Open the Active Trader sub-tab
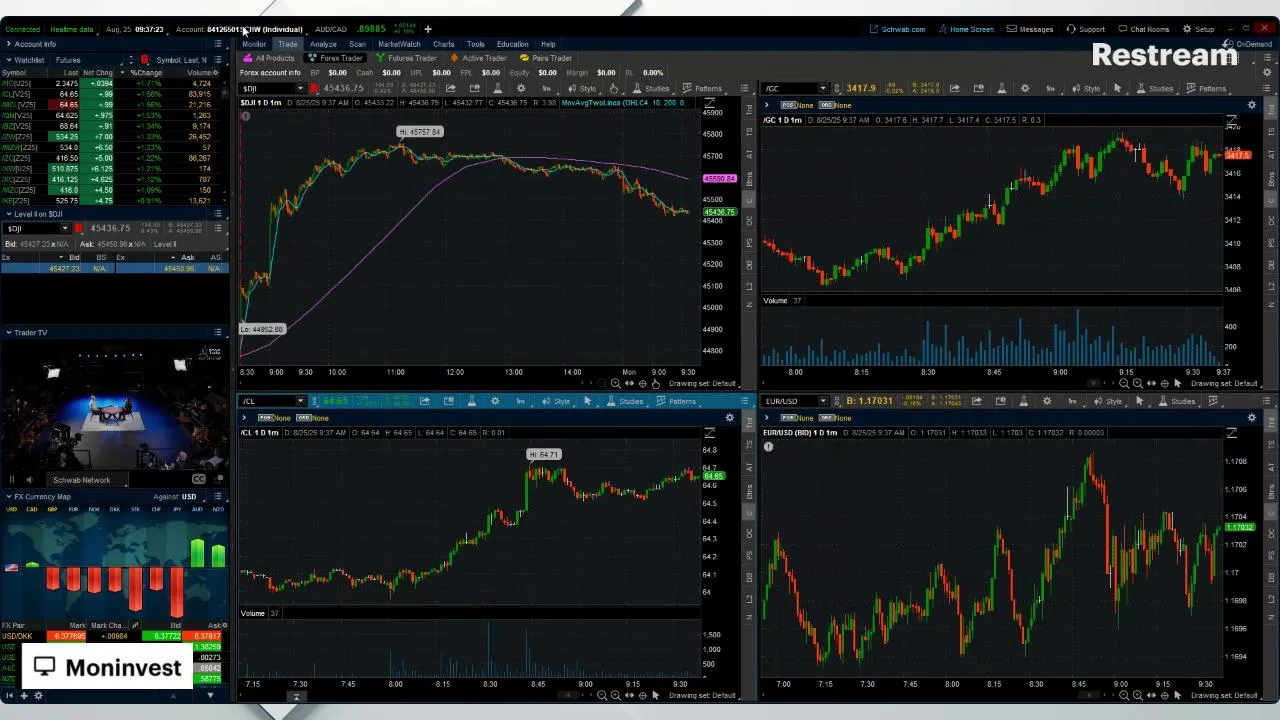The width and height of the screenshot is (1280, 720). (479, 58)
